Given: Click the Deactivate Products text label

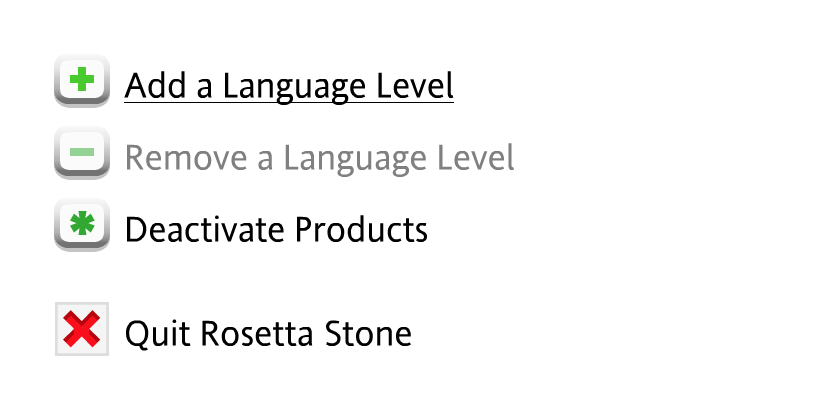Looking at the screenshot, I should click(x=276, y=230).
